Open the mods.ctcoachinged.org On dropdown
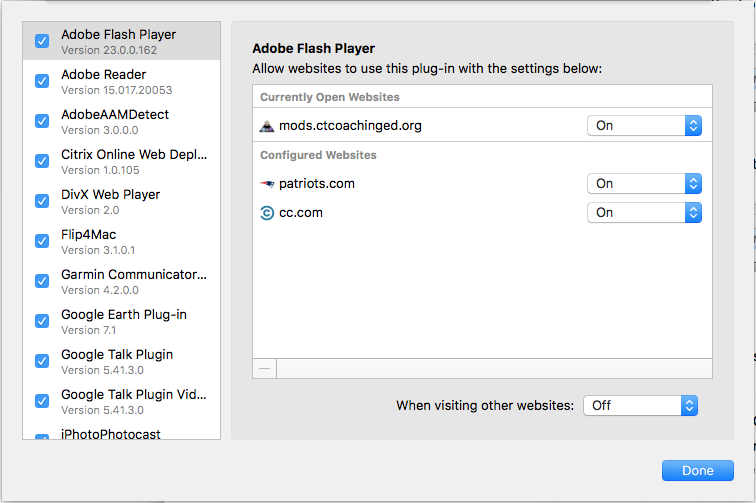 [x=644, y=126]
